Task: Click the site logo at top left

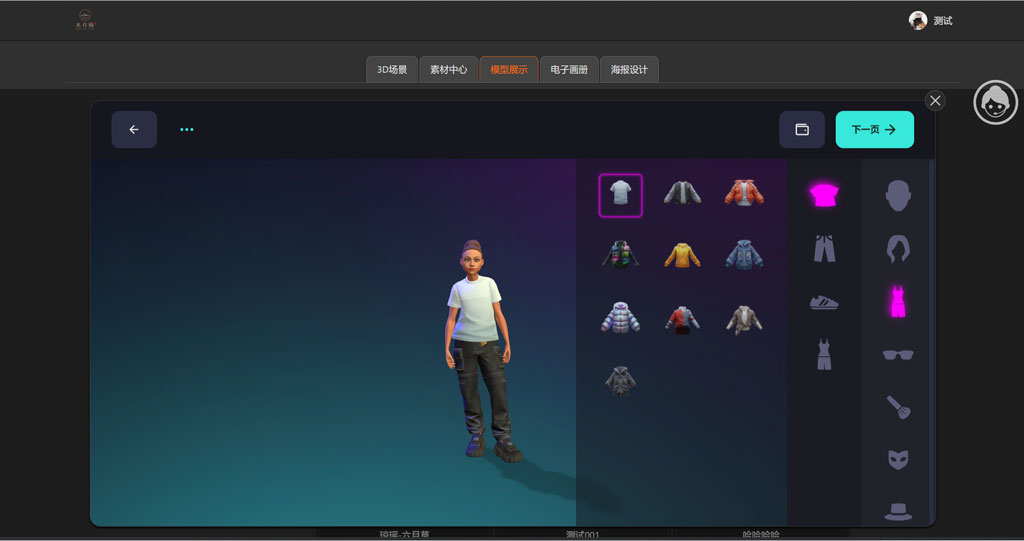Action: pyautogui.click(x=85, y=20)
